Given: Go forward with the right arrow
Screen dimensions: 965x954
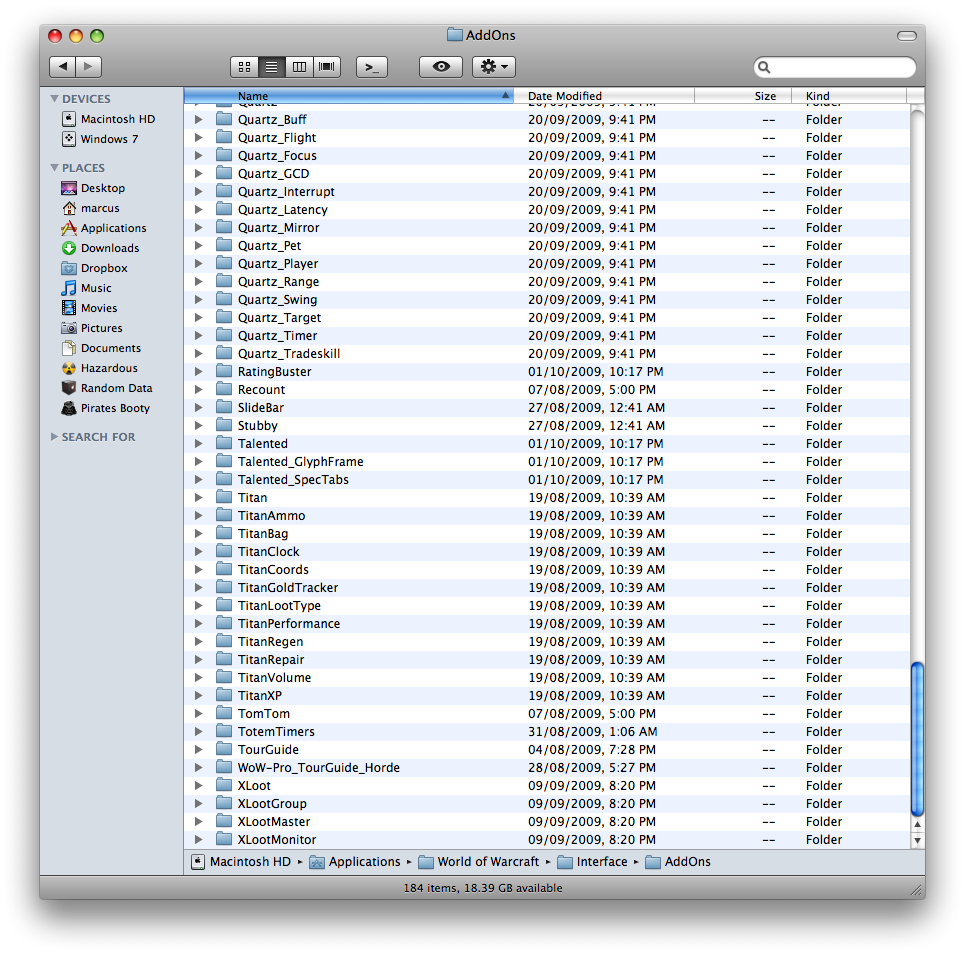Looking at the screenshot, I should click(x=89, y=66).
